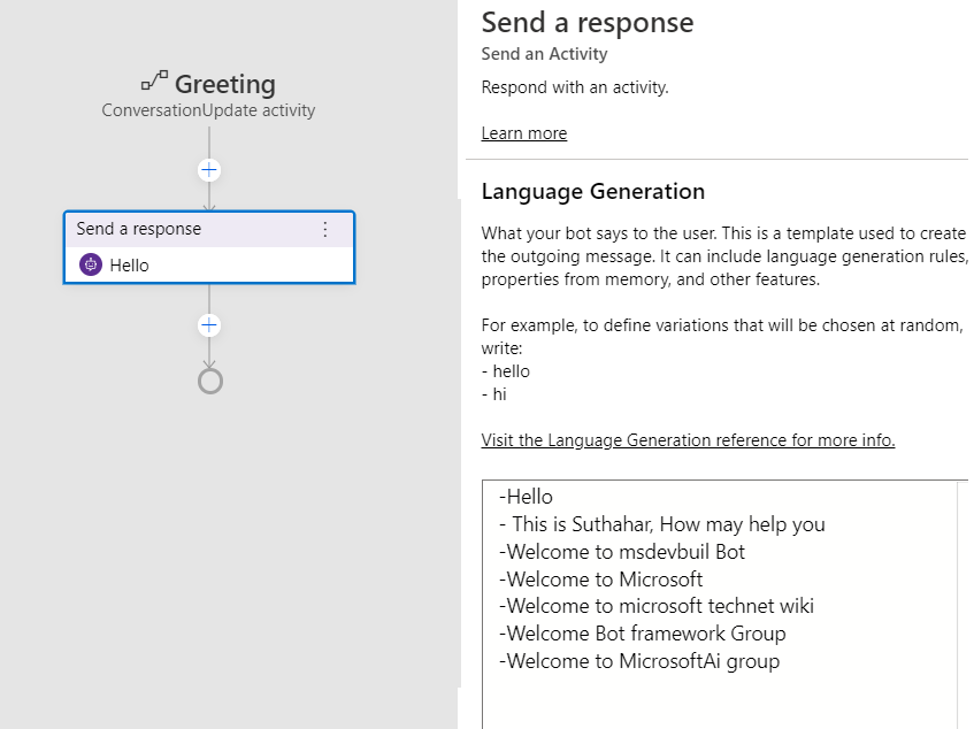Click the trigger flow icon beside Greeting

click(x=155, y=81)
